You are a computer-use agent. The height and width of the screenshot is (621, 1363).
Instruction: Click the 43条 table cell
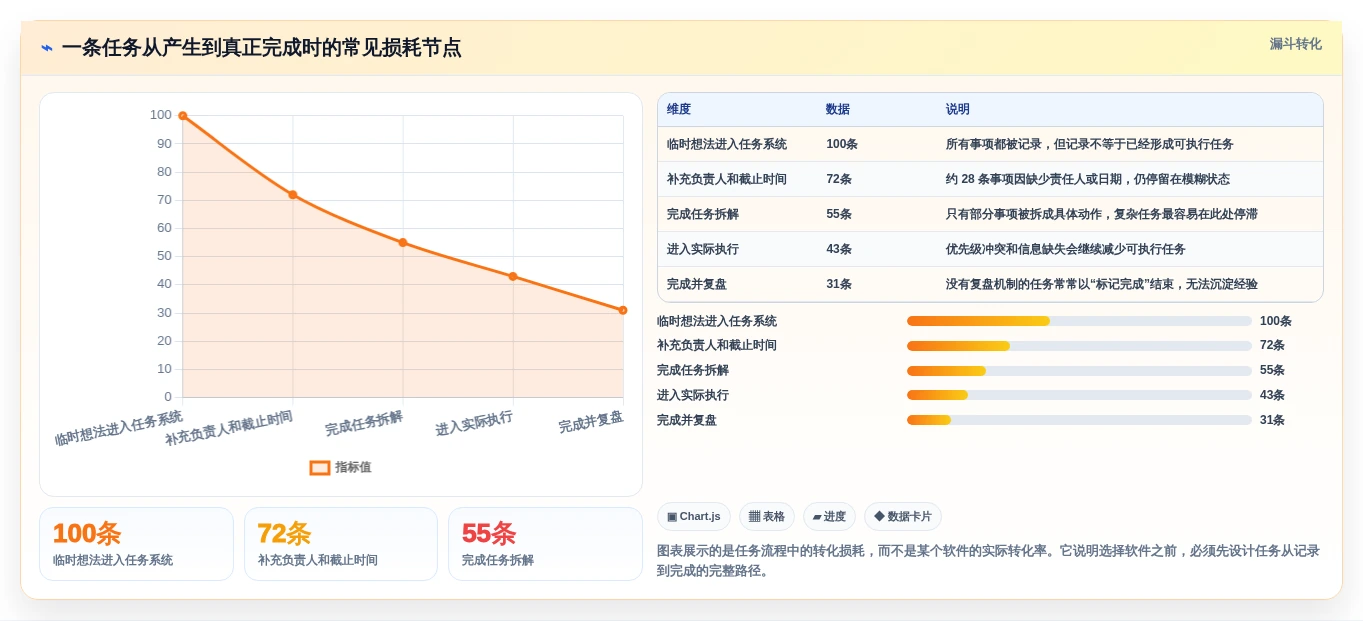click(x=839, y=249)
